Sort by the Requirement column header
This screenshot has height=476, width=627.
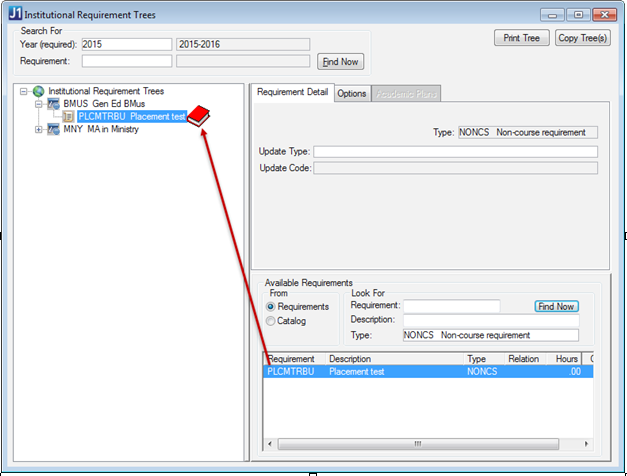pyautogui.click(x=295, y=359)
